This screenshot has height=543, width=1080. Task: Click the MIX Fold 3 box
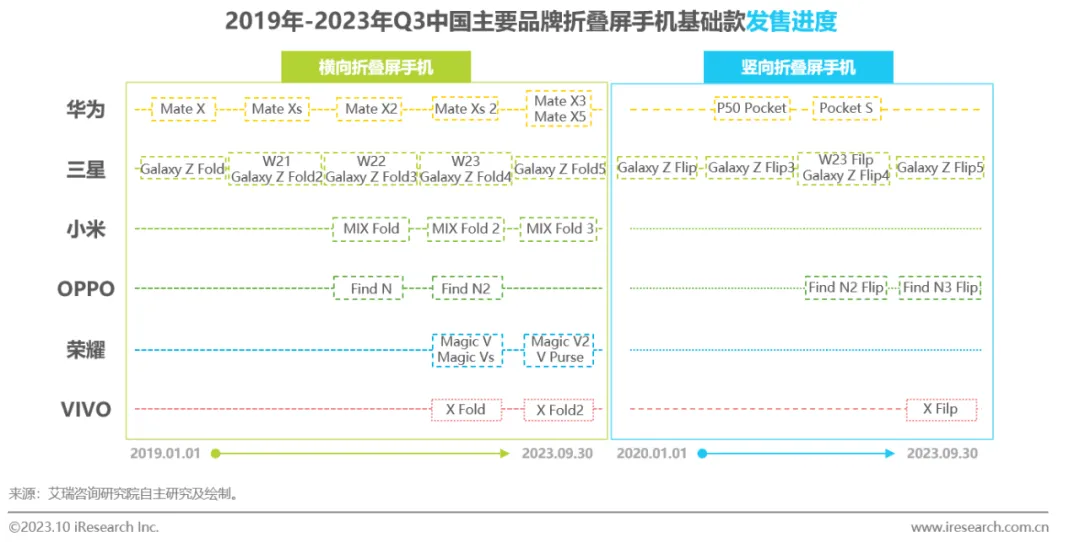pos(559,229)
